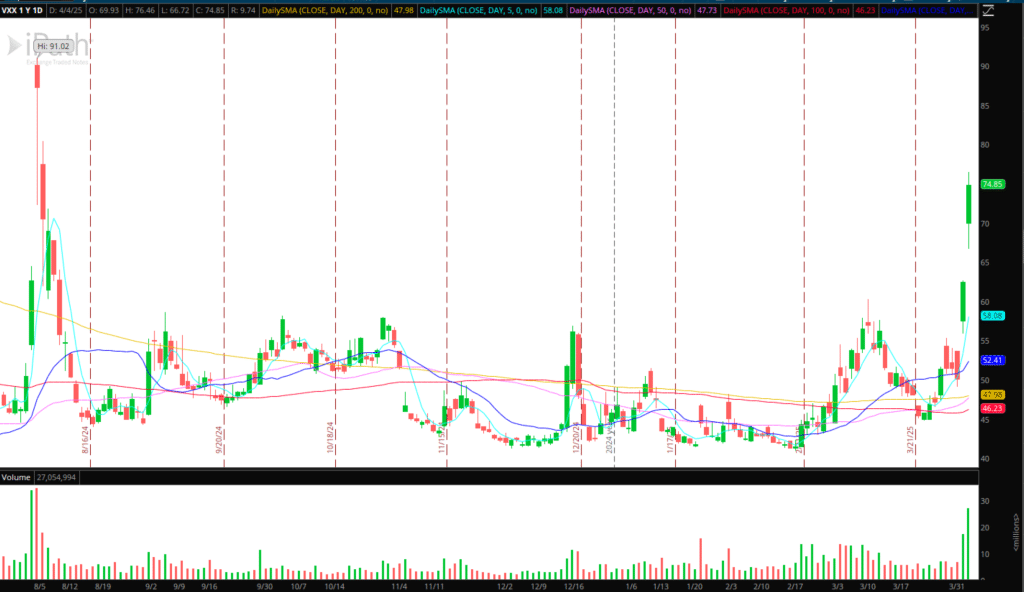Screen dimensions: 1024x592
Task: Click the blue 52.41 SMA price tag
Action: click(x=992, y=360)
